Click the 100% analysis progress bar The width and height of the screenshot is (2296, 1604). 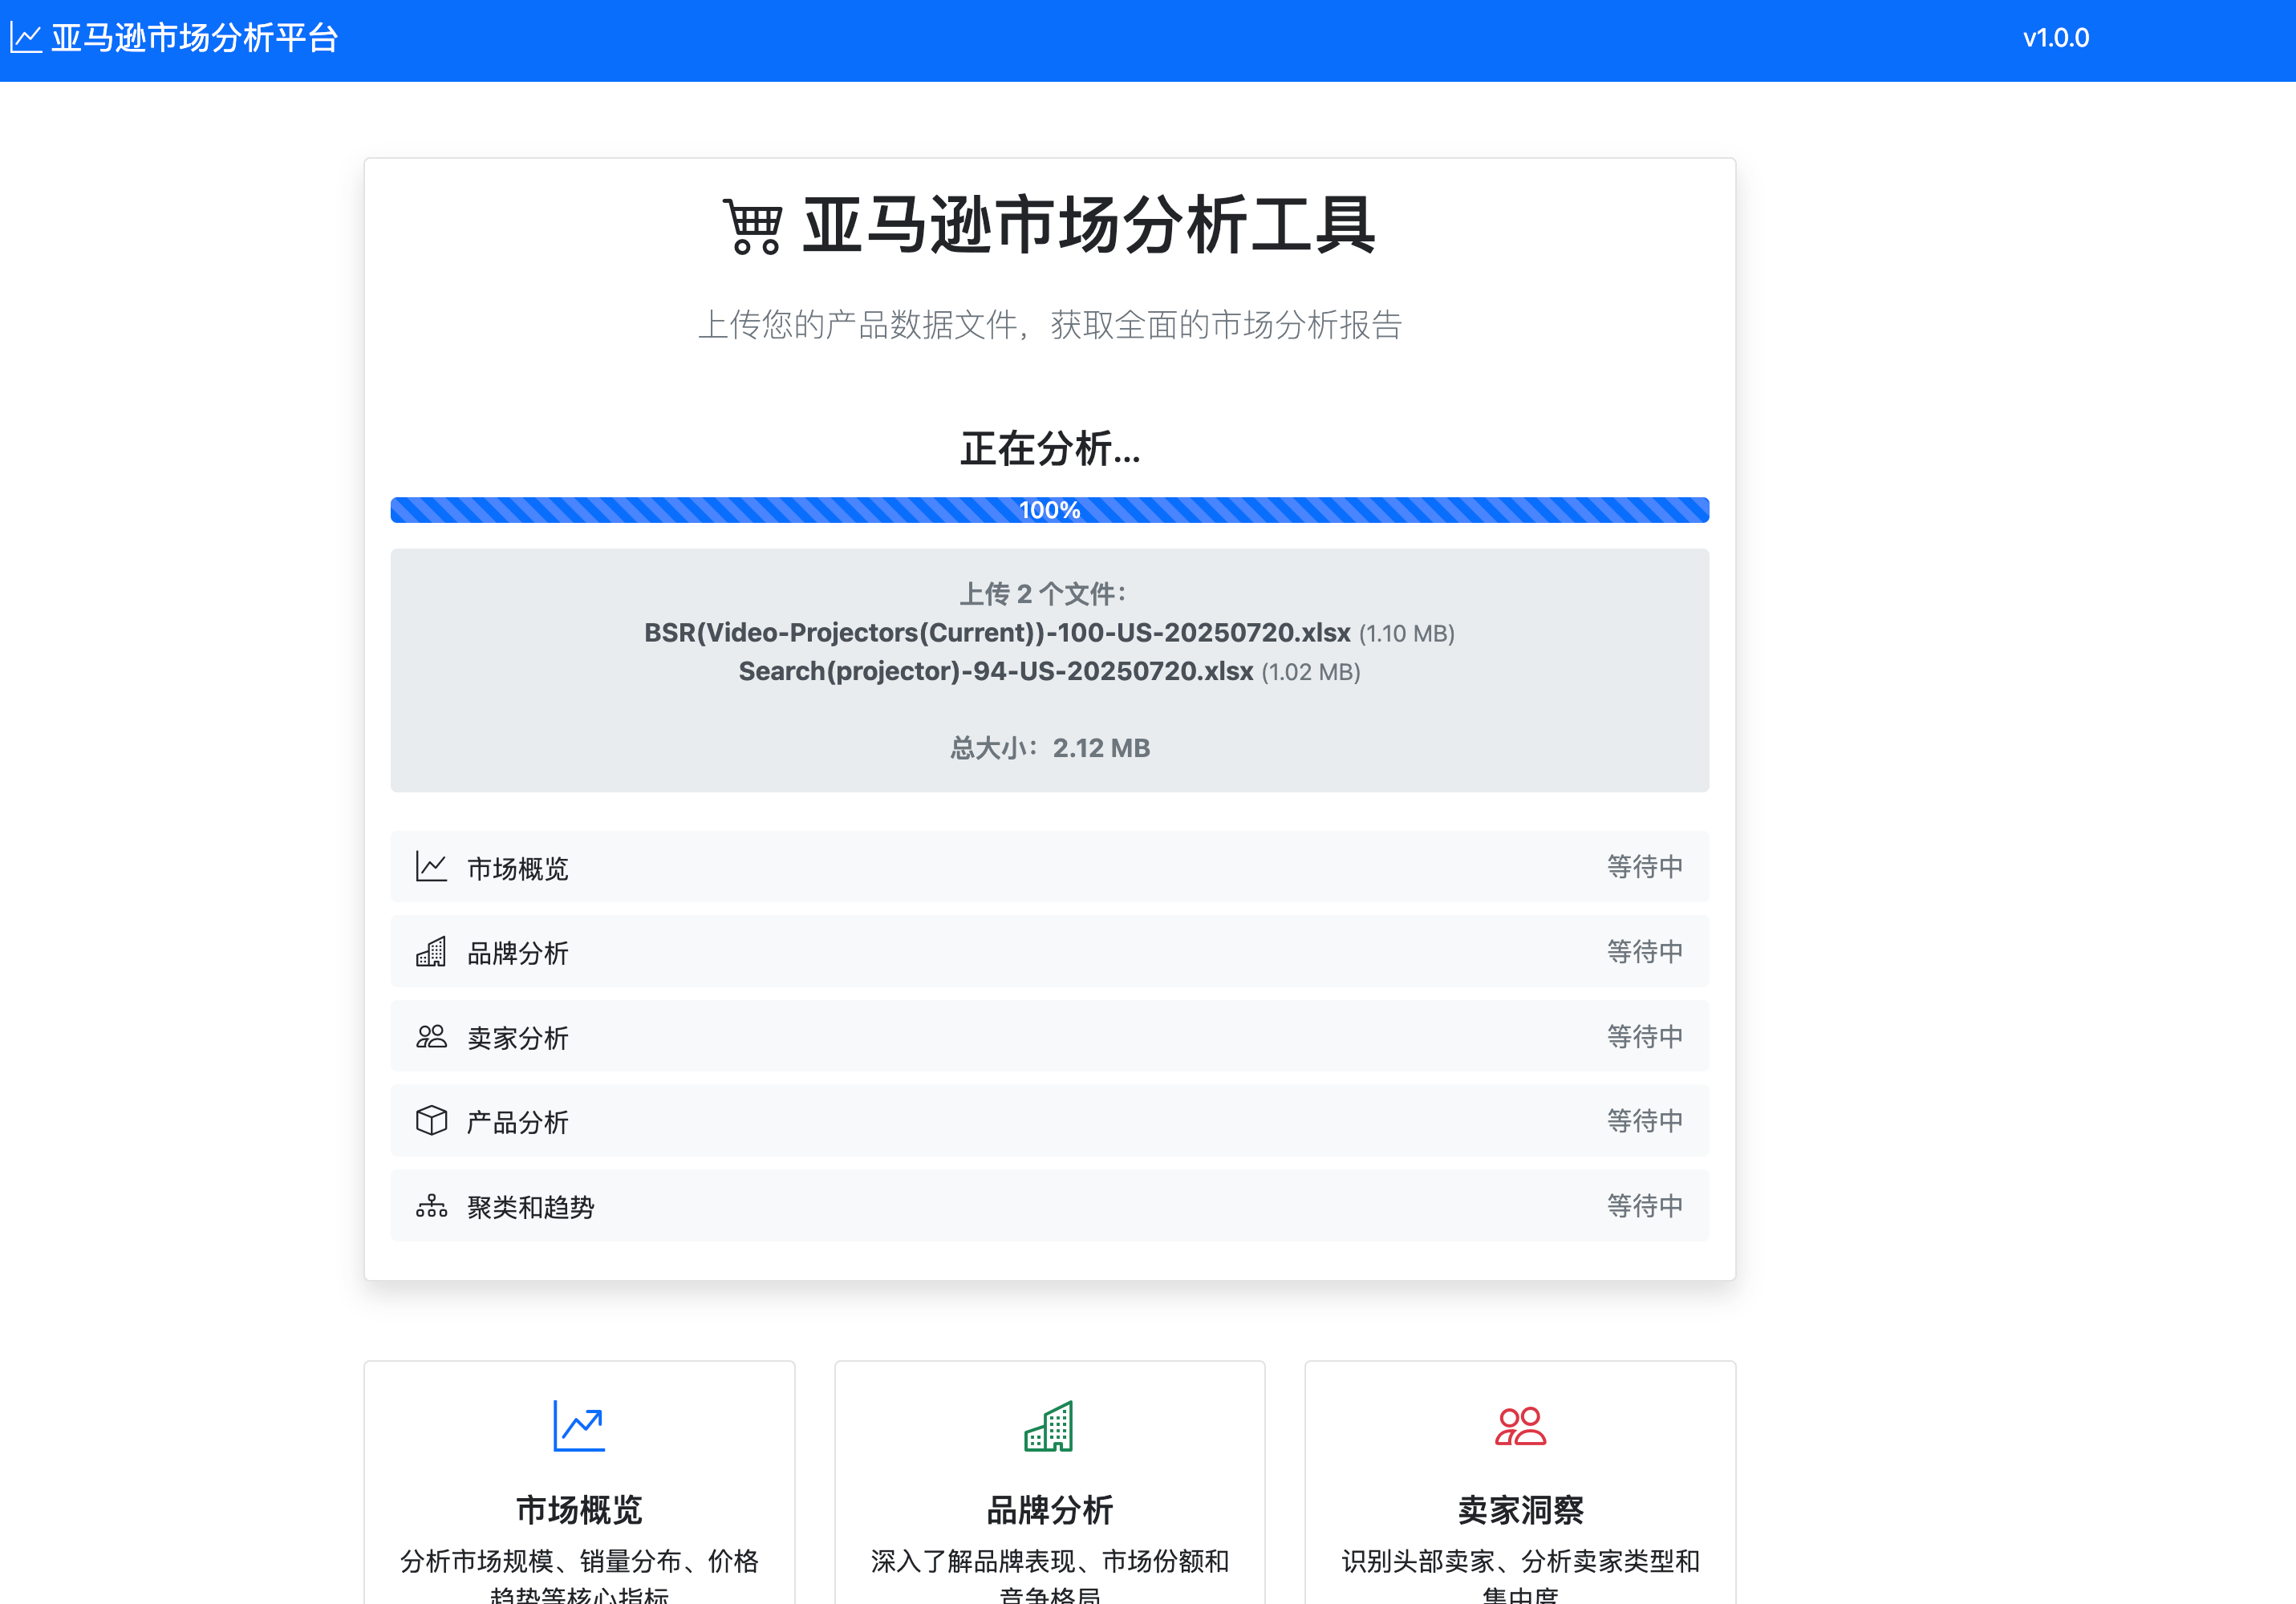click(x=1050, y=510)
